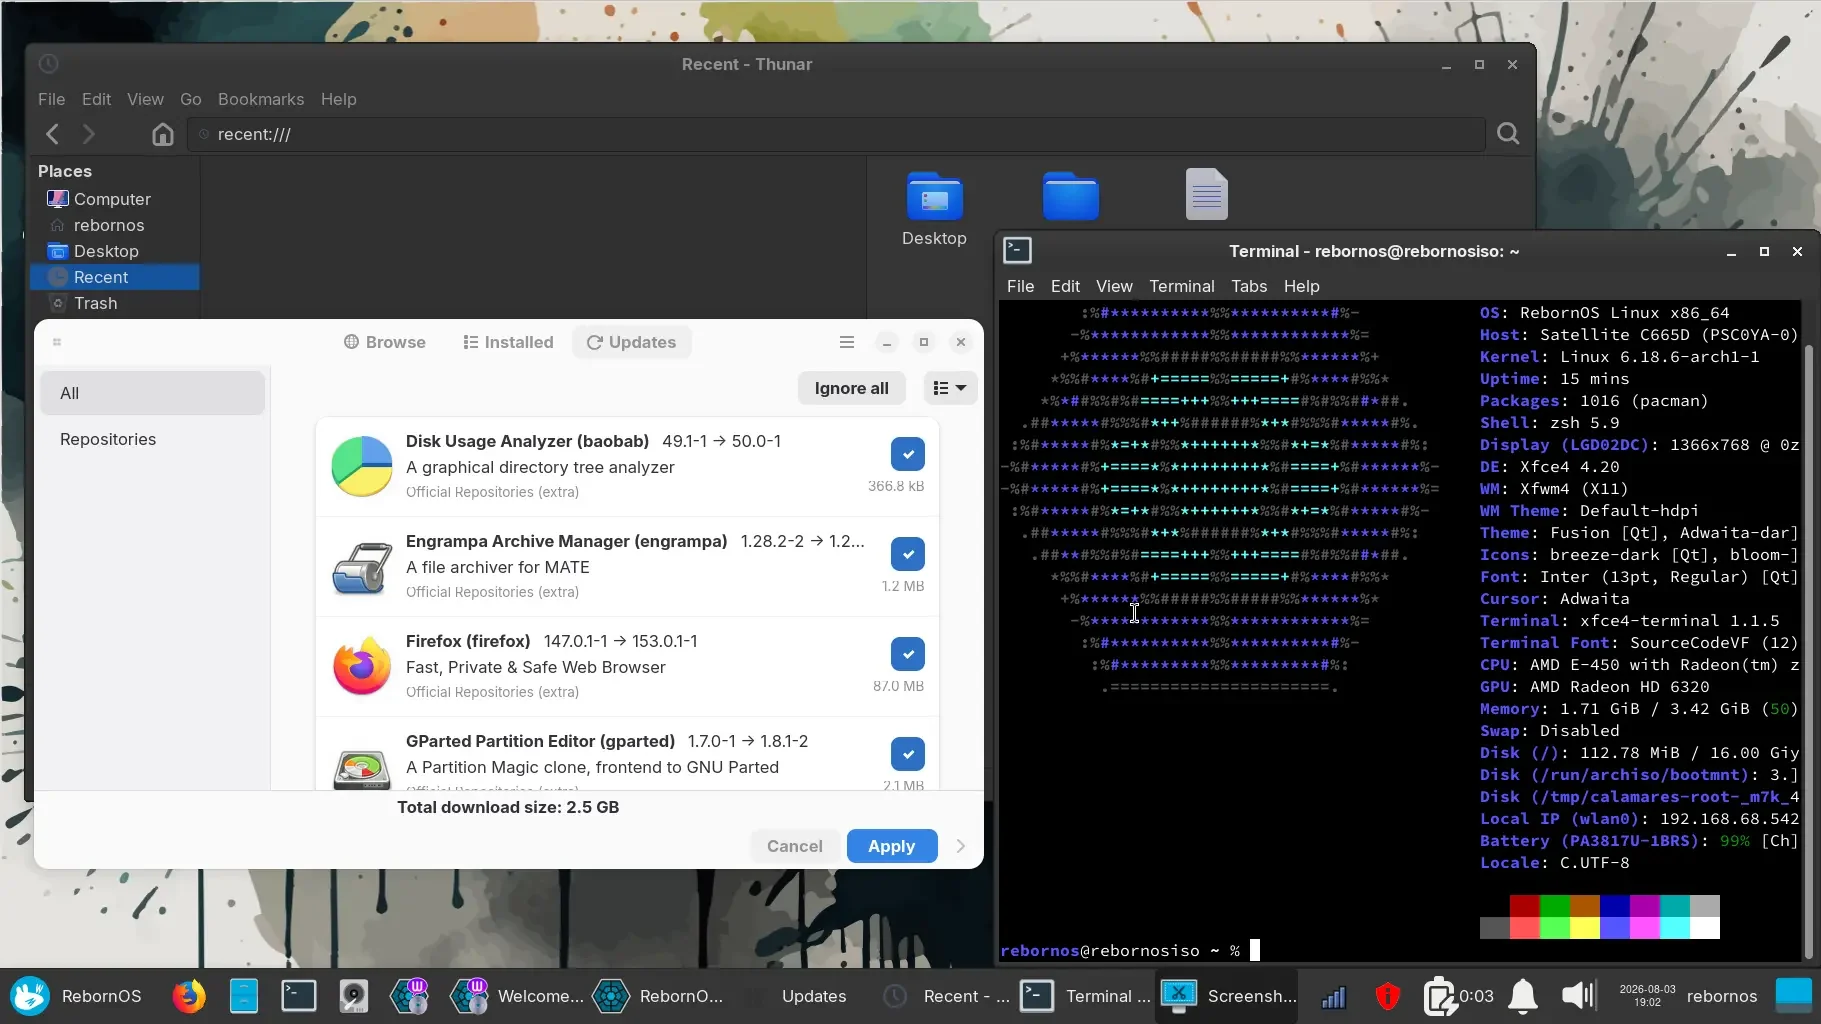Apply the pending updates
Image resolution: width=1821 pixels, height=1024 pixels.
891,846
